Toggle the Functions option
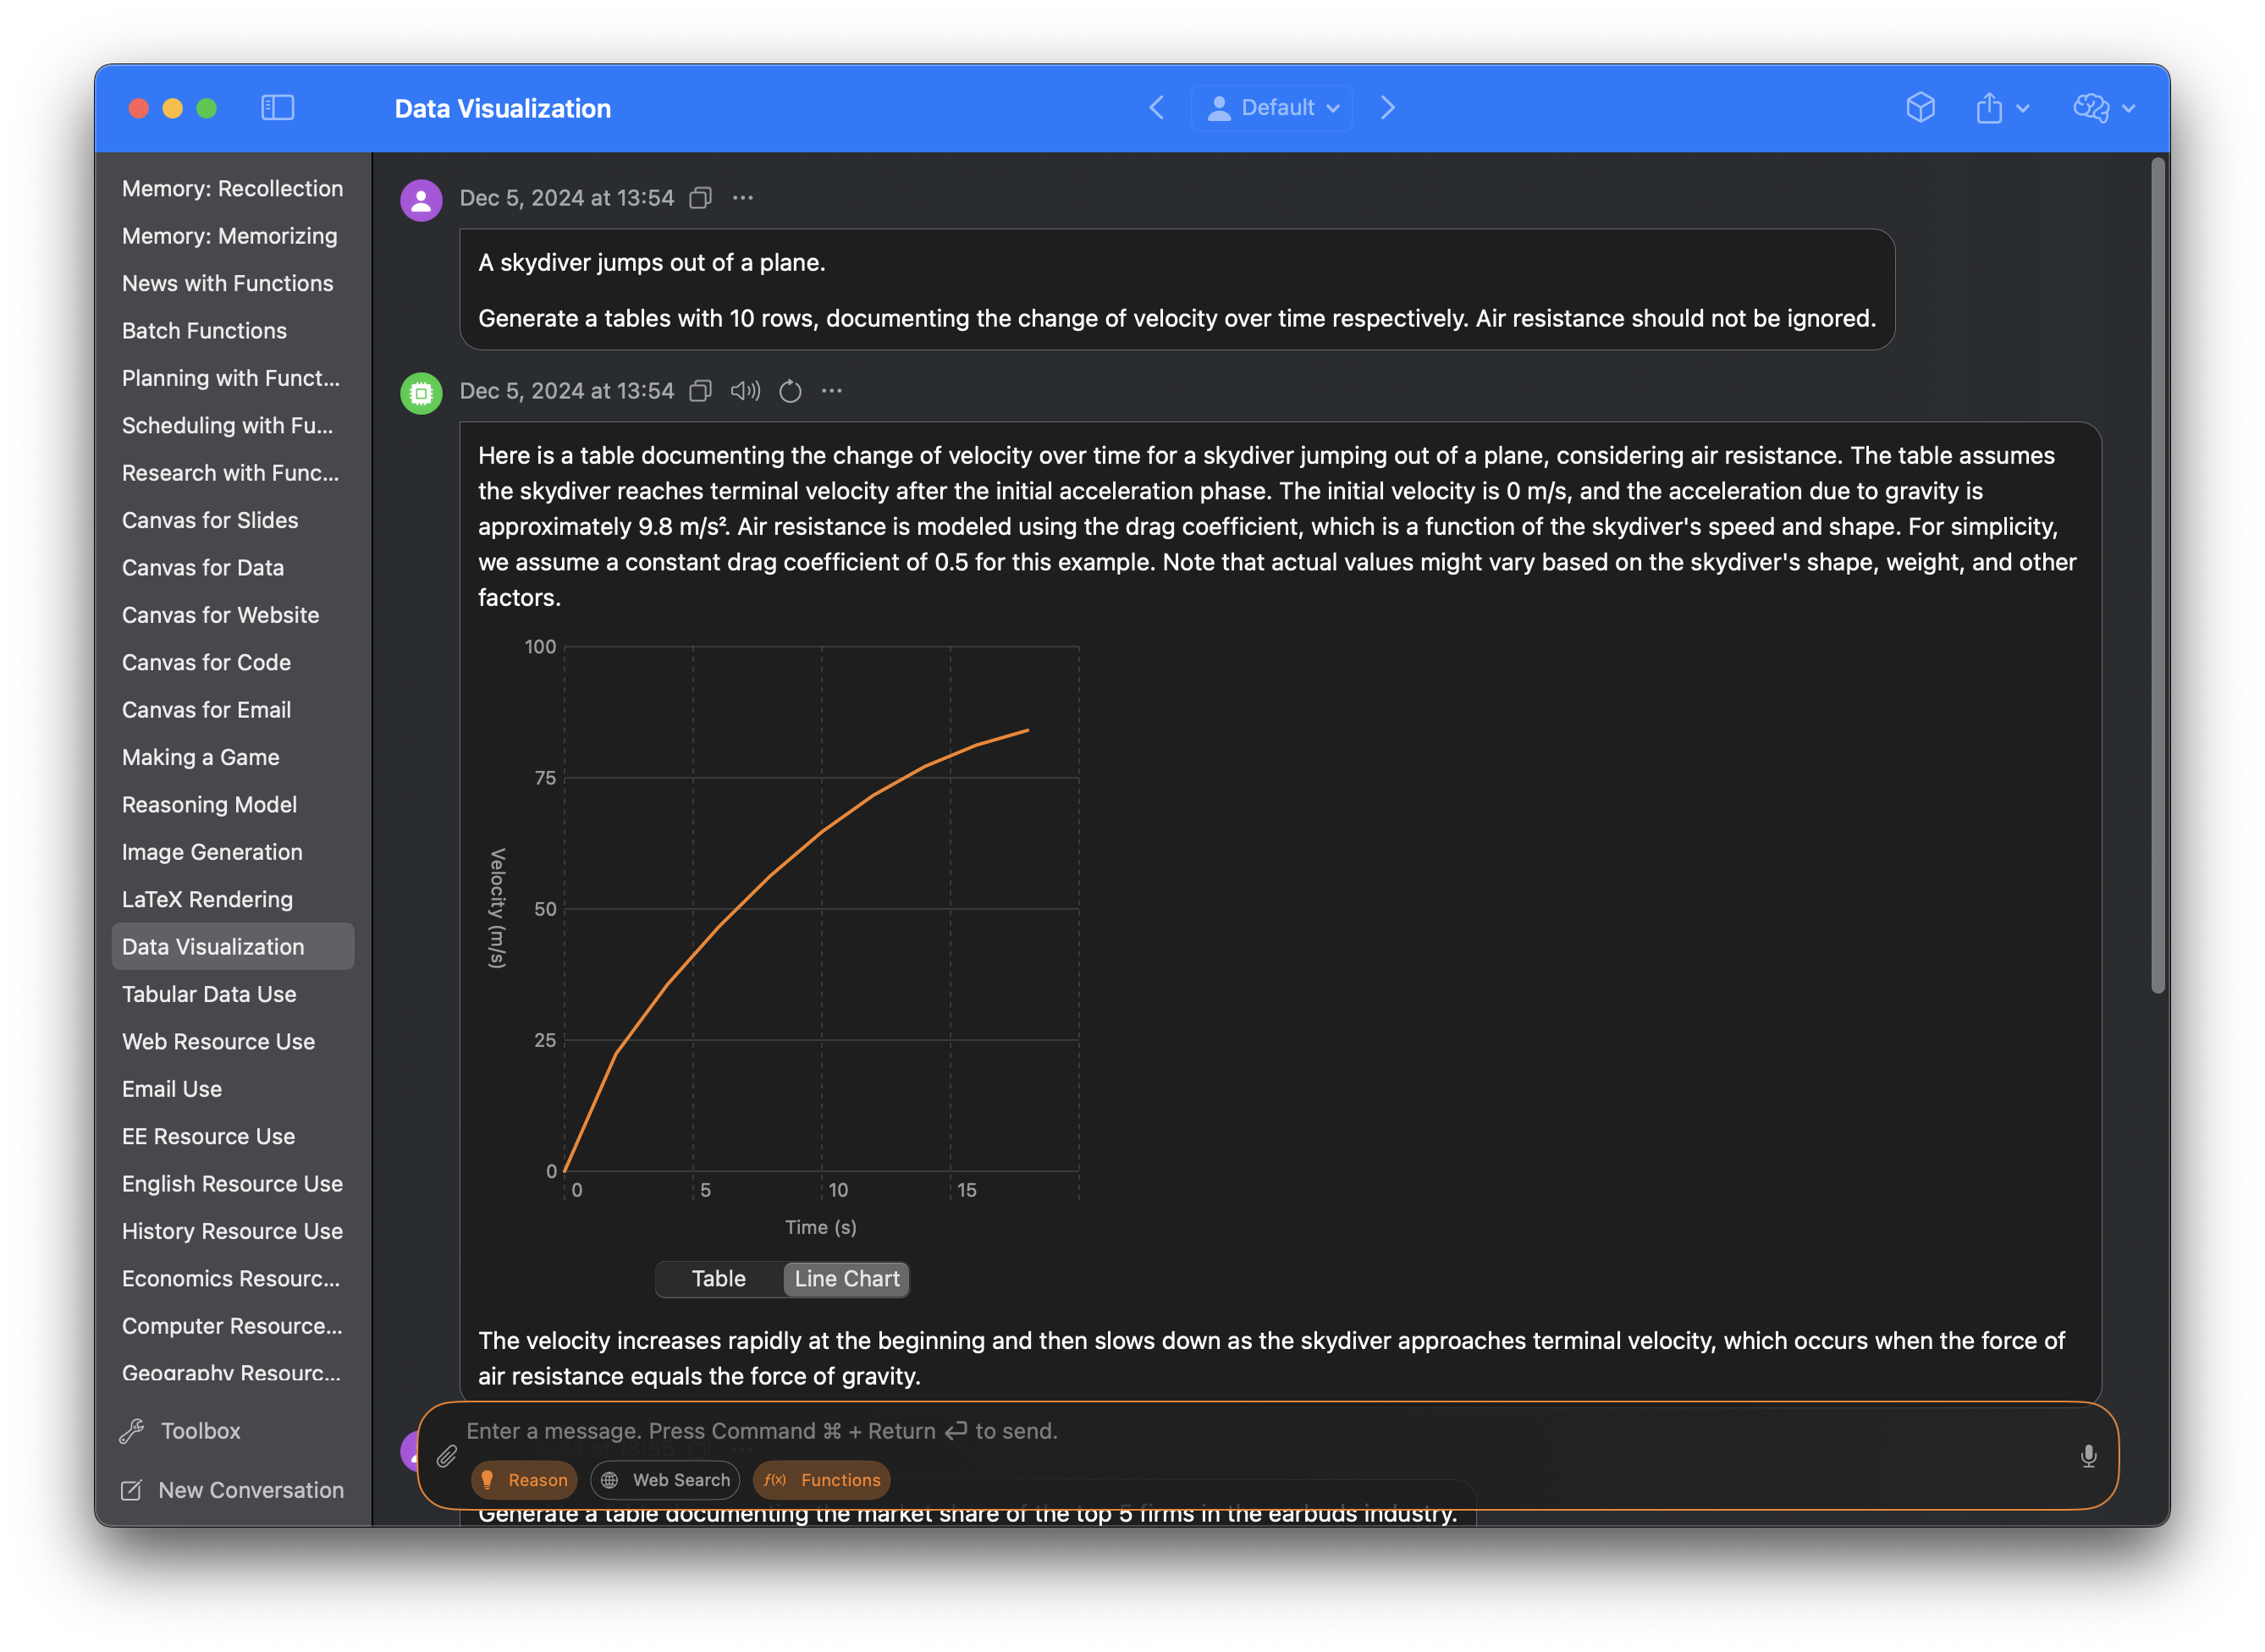The height and width of the screenshot is (1652, 2265). click(x=822, y=1480)
